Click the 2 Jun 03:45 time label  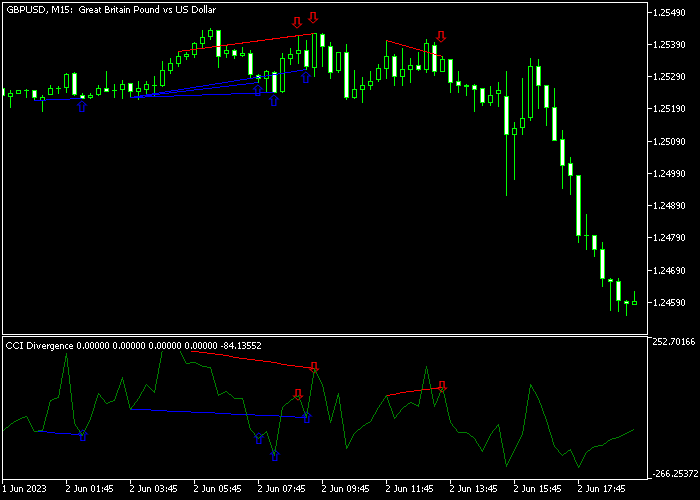click(x=154, y=489)
